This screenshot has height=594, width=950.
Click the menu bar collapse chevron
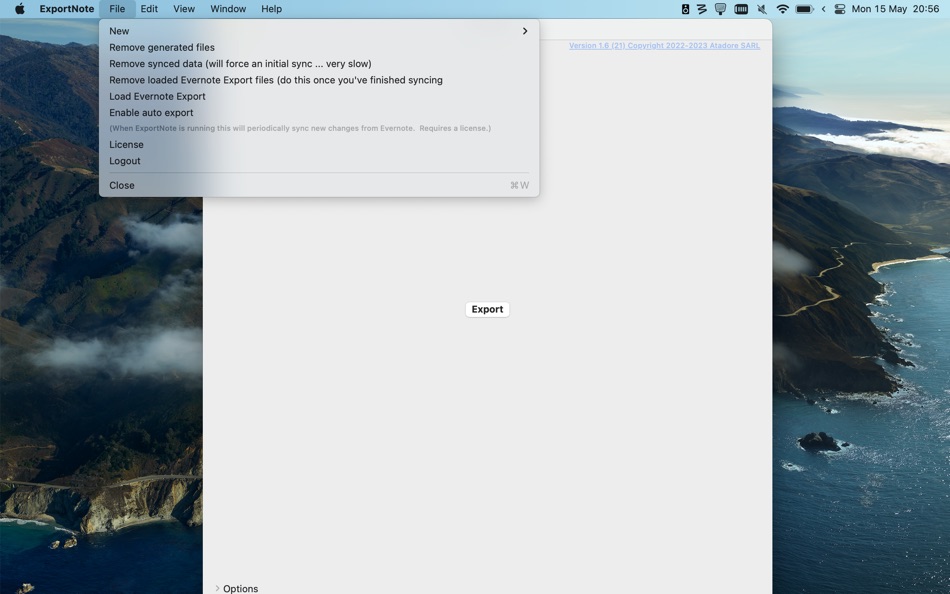click(x=823, y=9)
